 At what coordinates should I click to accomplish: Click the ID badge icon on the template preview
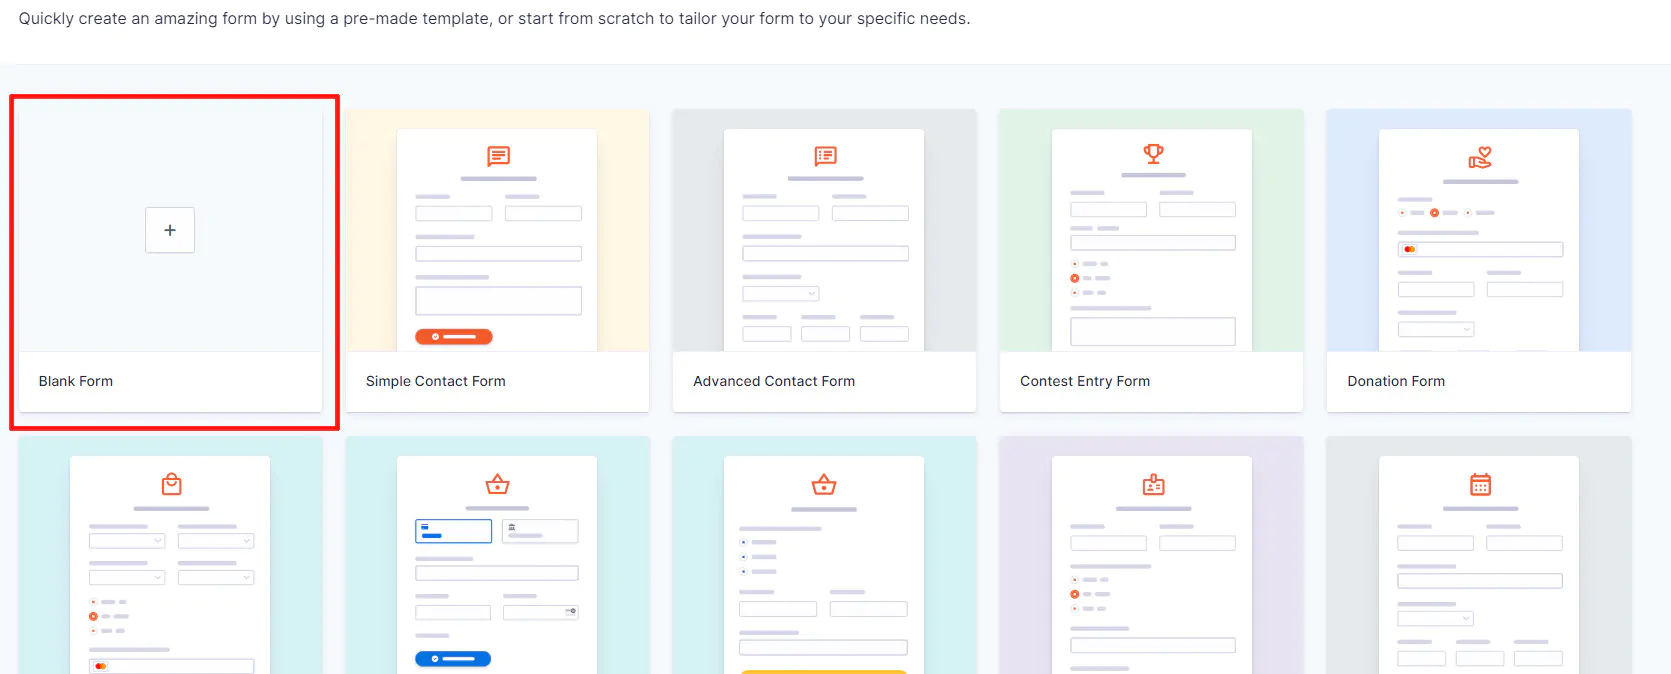(x=1153, y=485)
